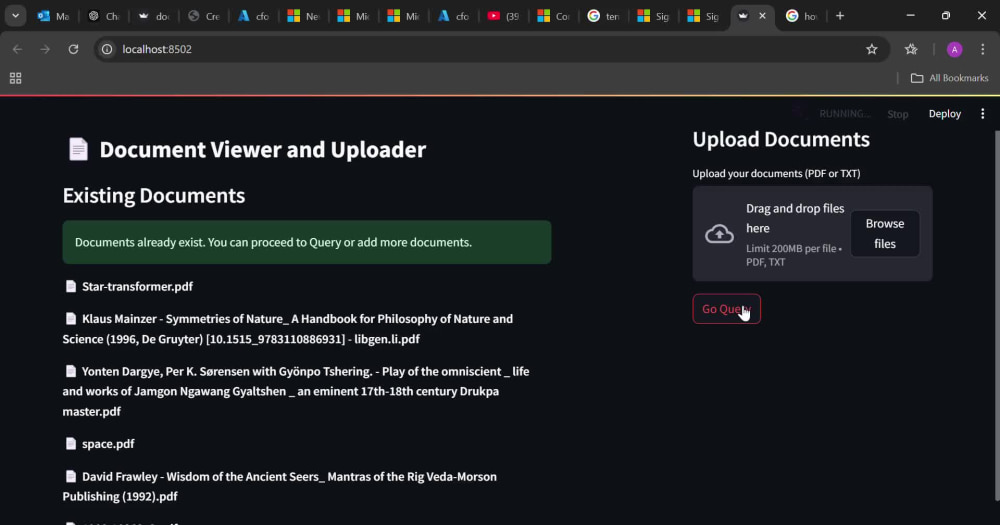Viewport: 1000px width, 525px height.
Task: Switch to the 'Cre' tab
Action: coord(204,16)
